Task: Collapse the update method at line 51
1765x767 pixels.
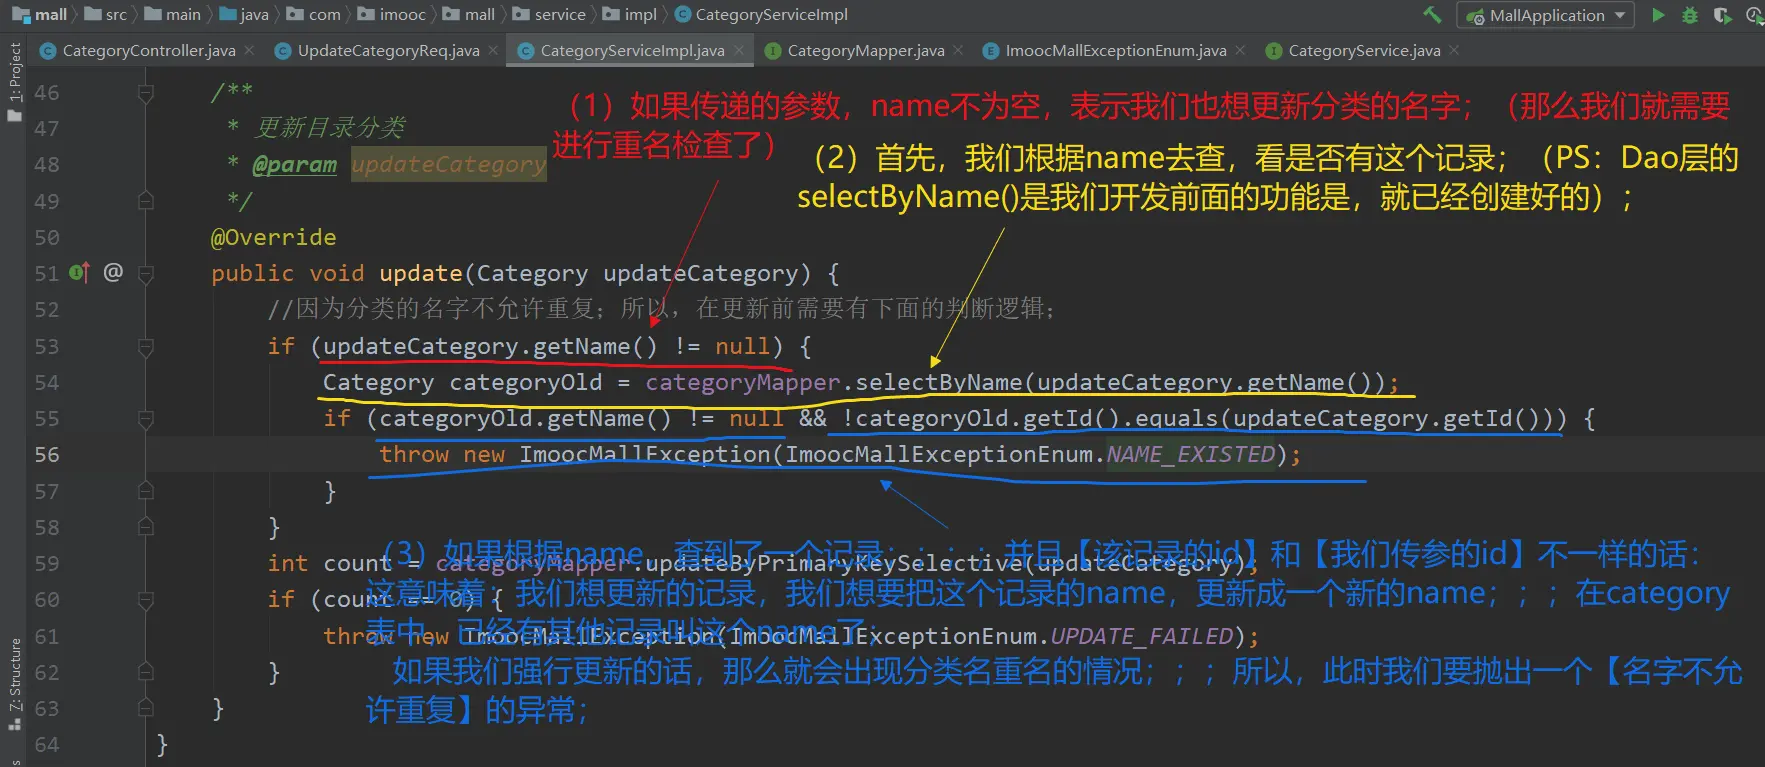Action: (x=146, y=273)
